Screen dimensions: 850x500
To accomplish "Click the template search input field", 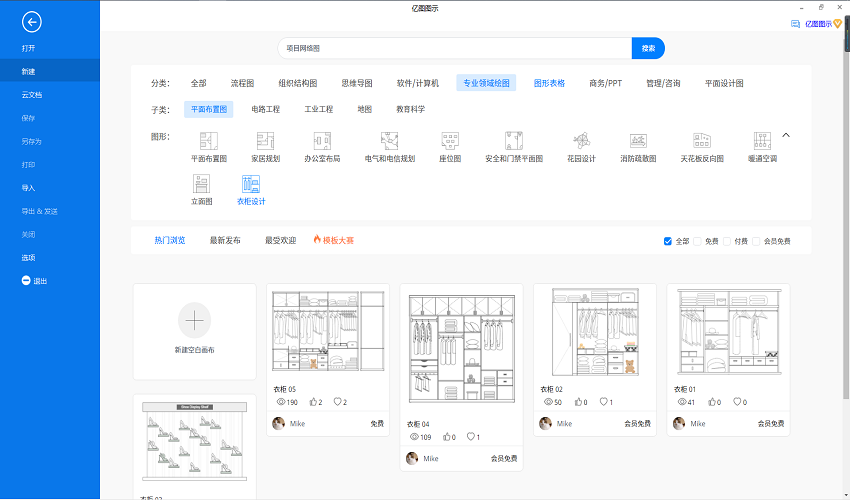I will pyautogui.click(x=455, y=48).
